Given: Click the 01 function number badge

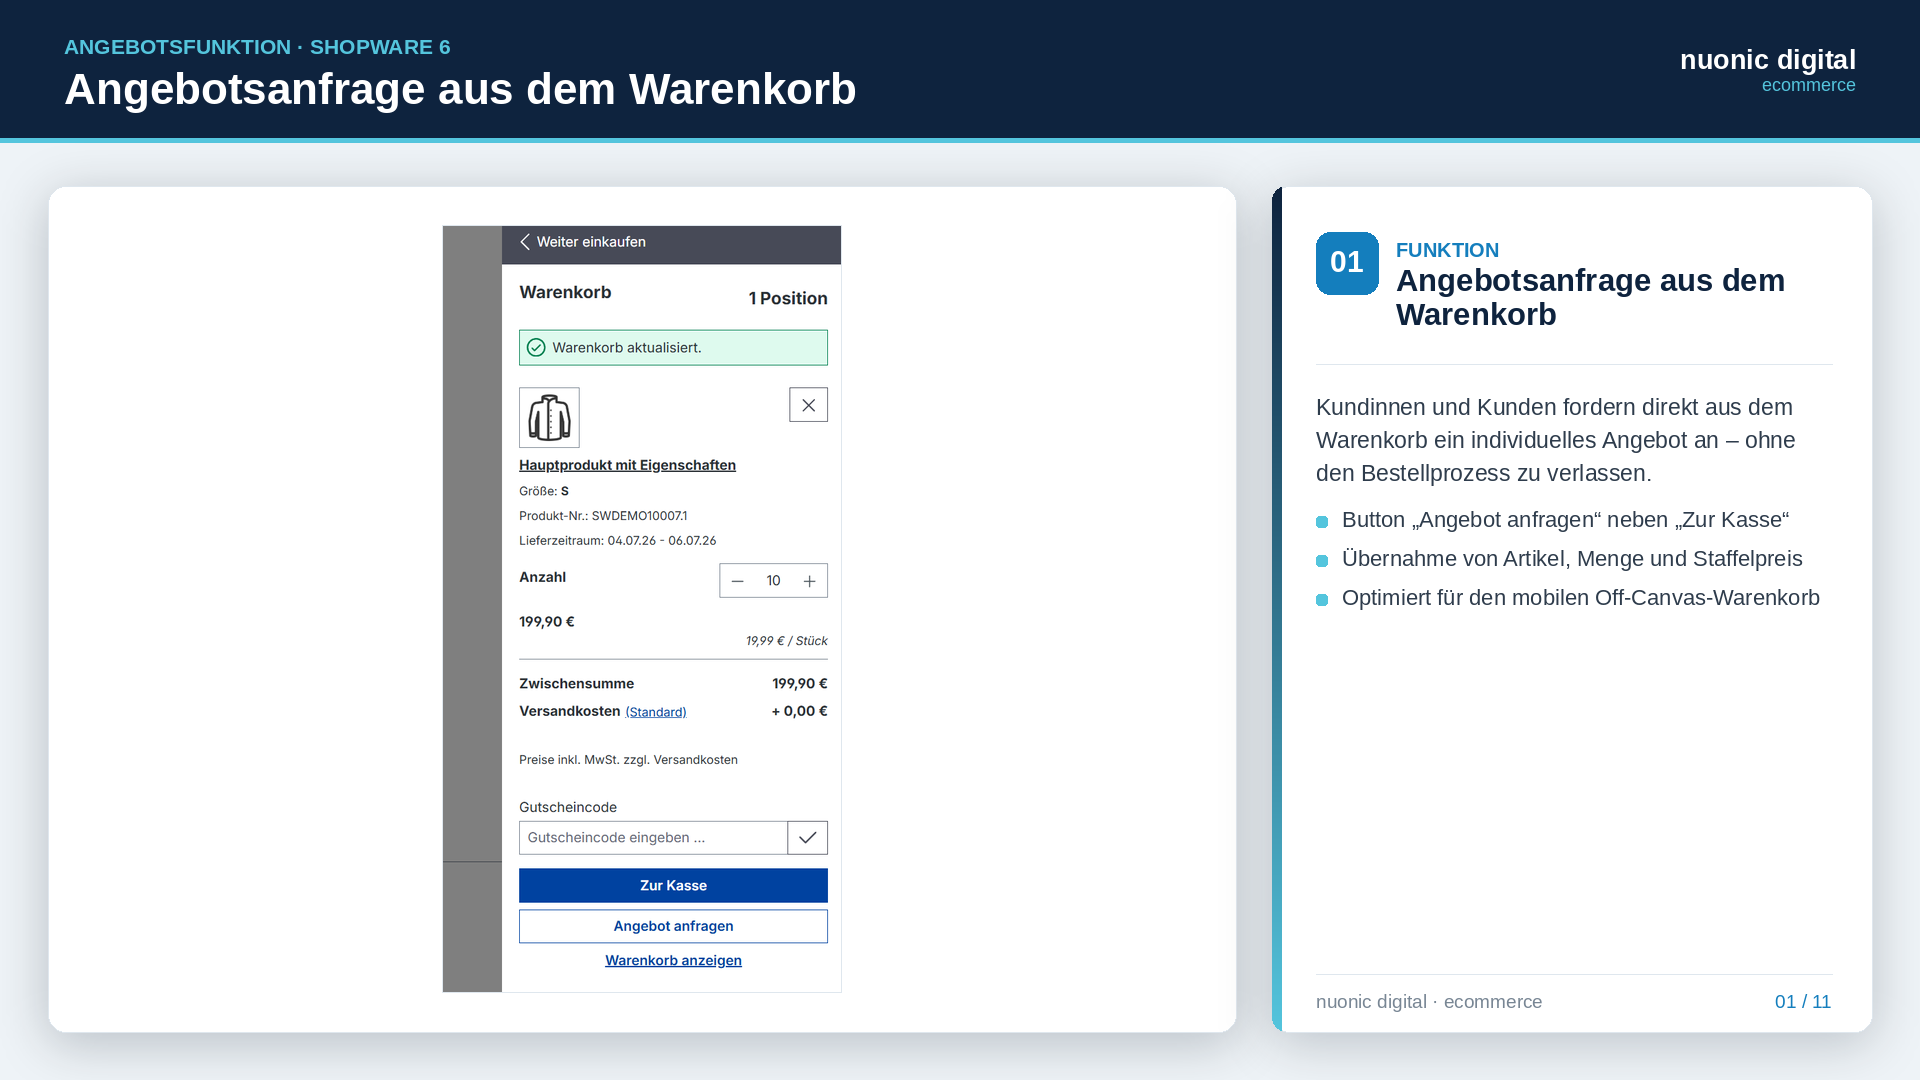Looking at the screenshot, I should coord(1347,264).
